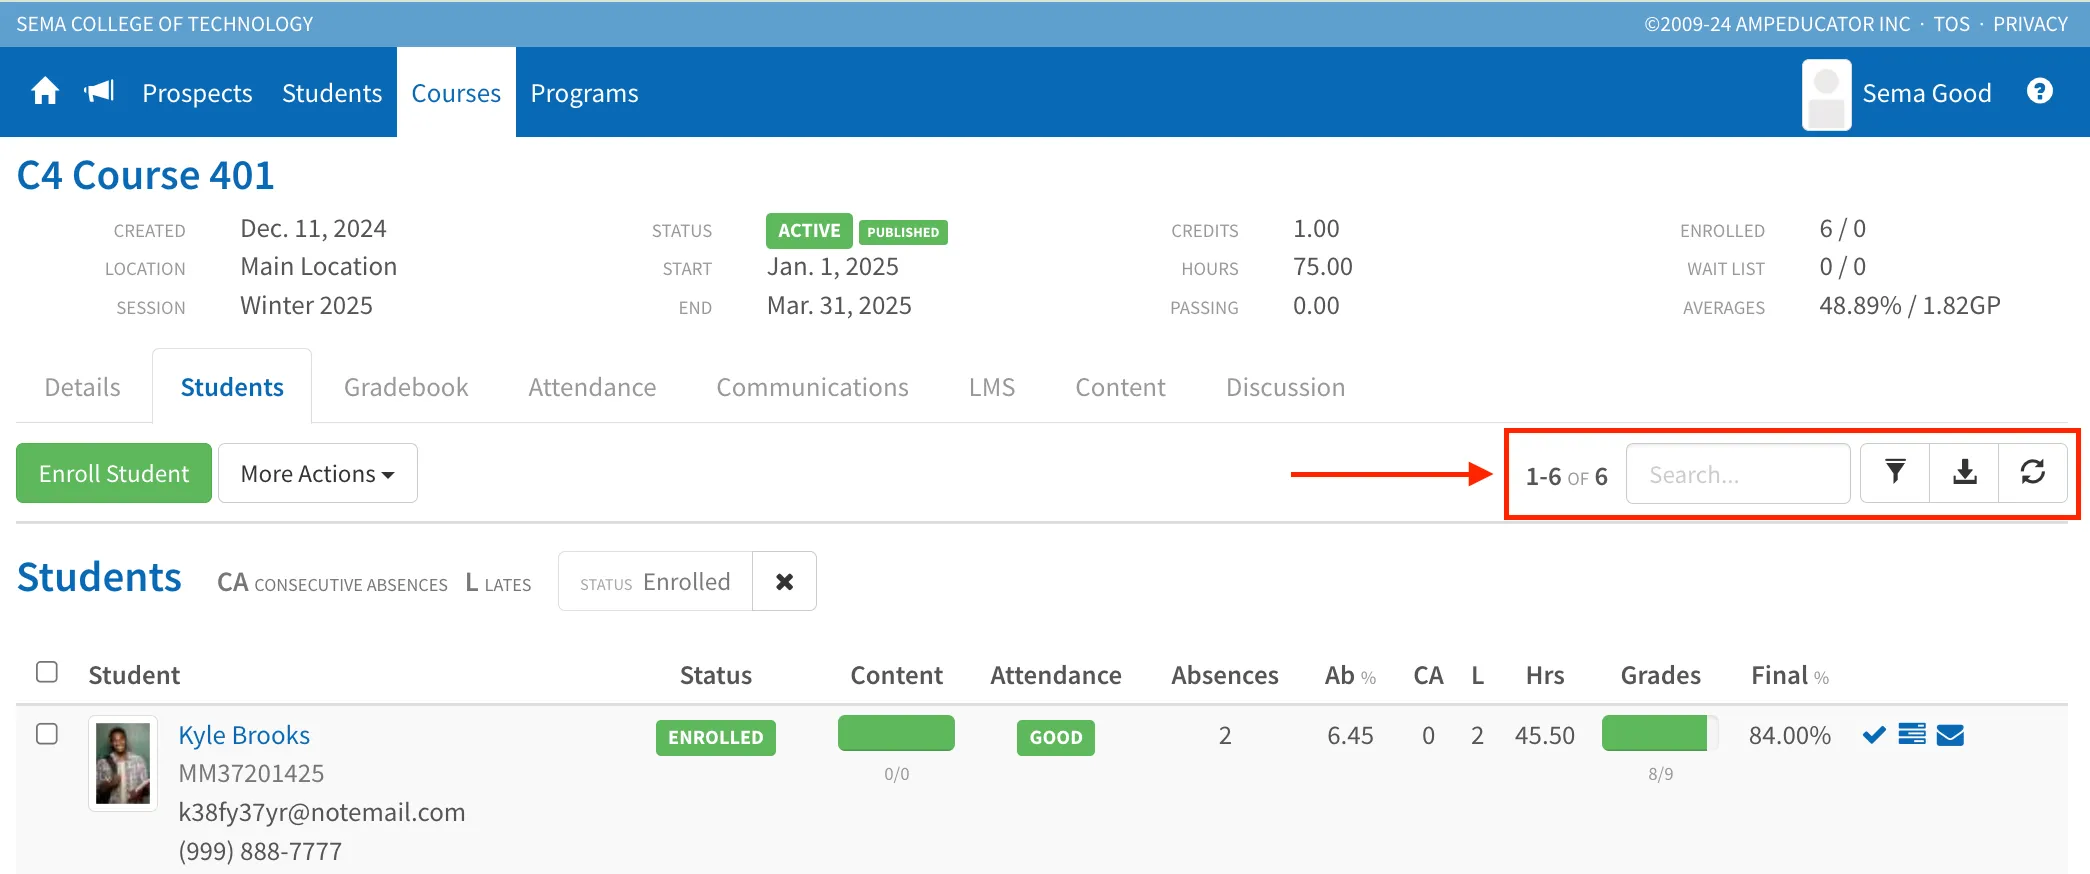The width and height of the screenshot is (2090, 874).
Task: Click the download export icon
Action: (x=1965, y=473)
